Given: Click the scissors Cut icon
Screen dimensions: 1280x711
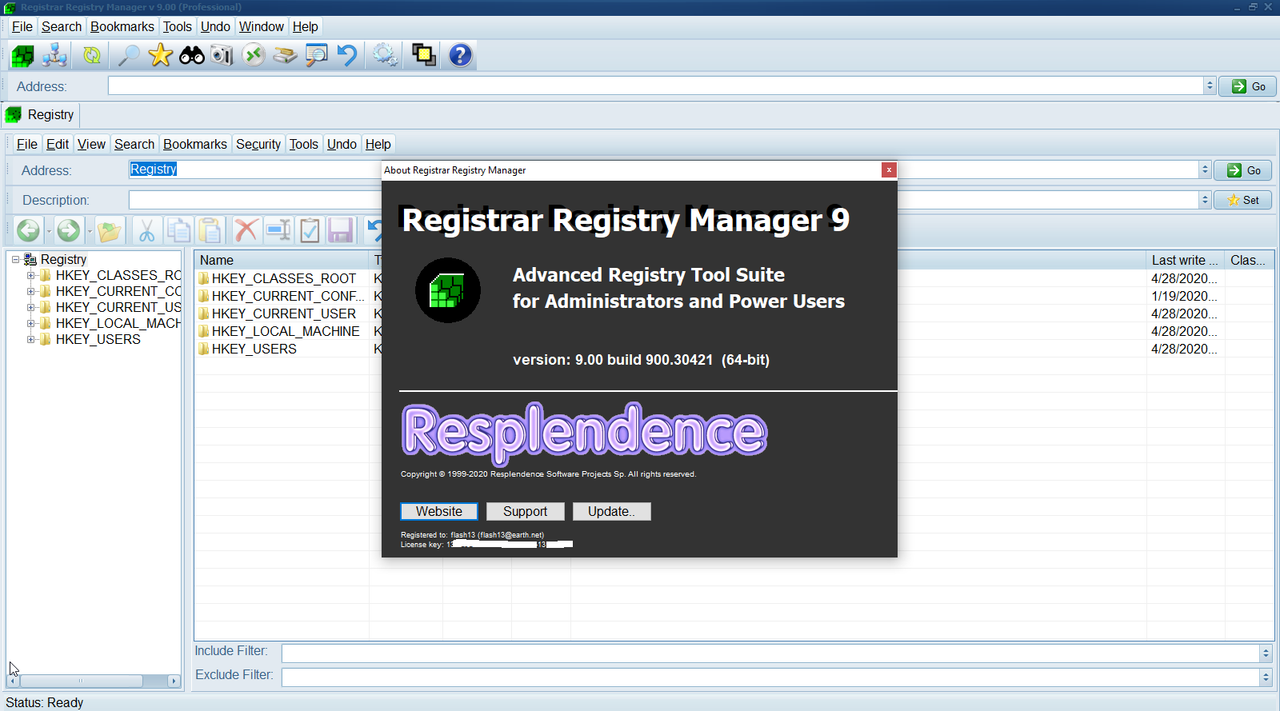Looking at the screenshot, I should pyautogui.click(x=146, y=231).
